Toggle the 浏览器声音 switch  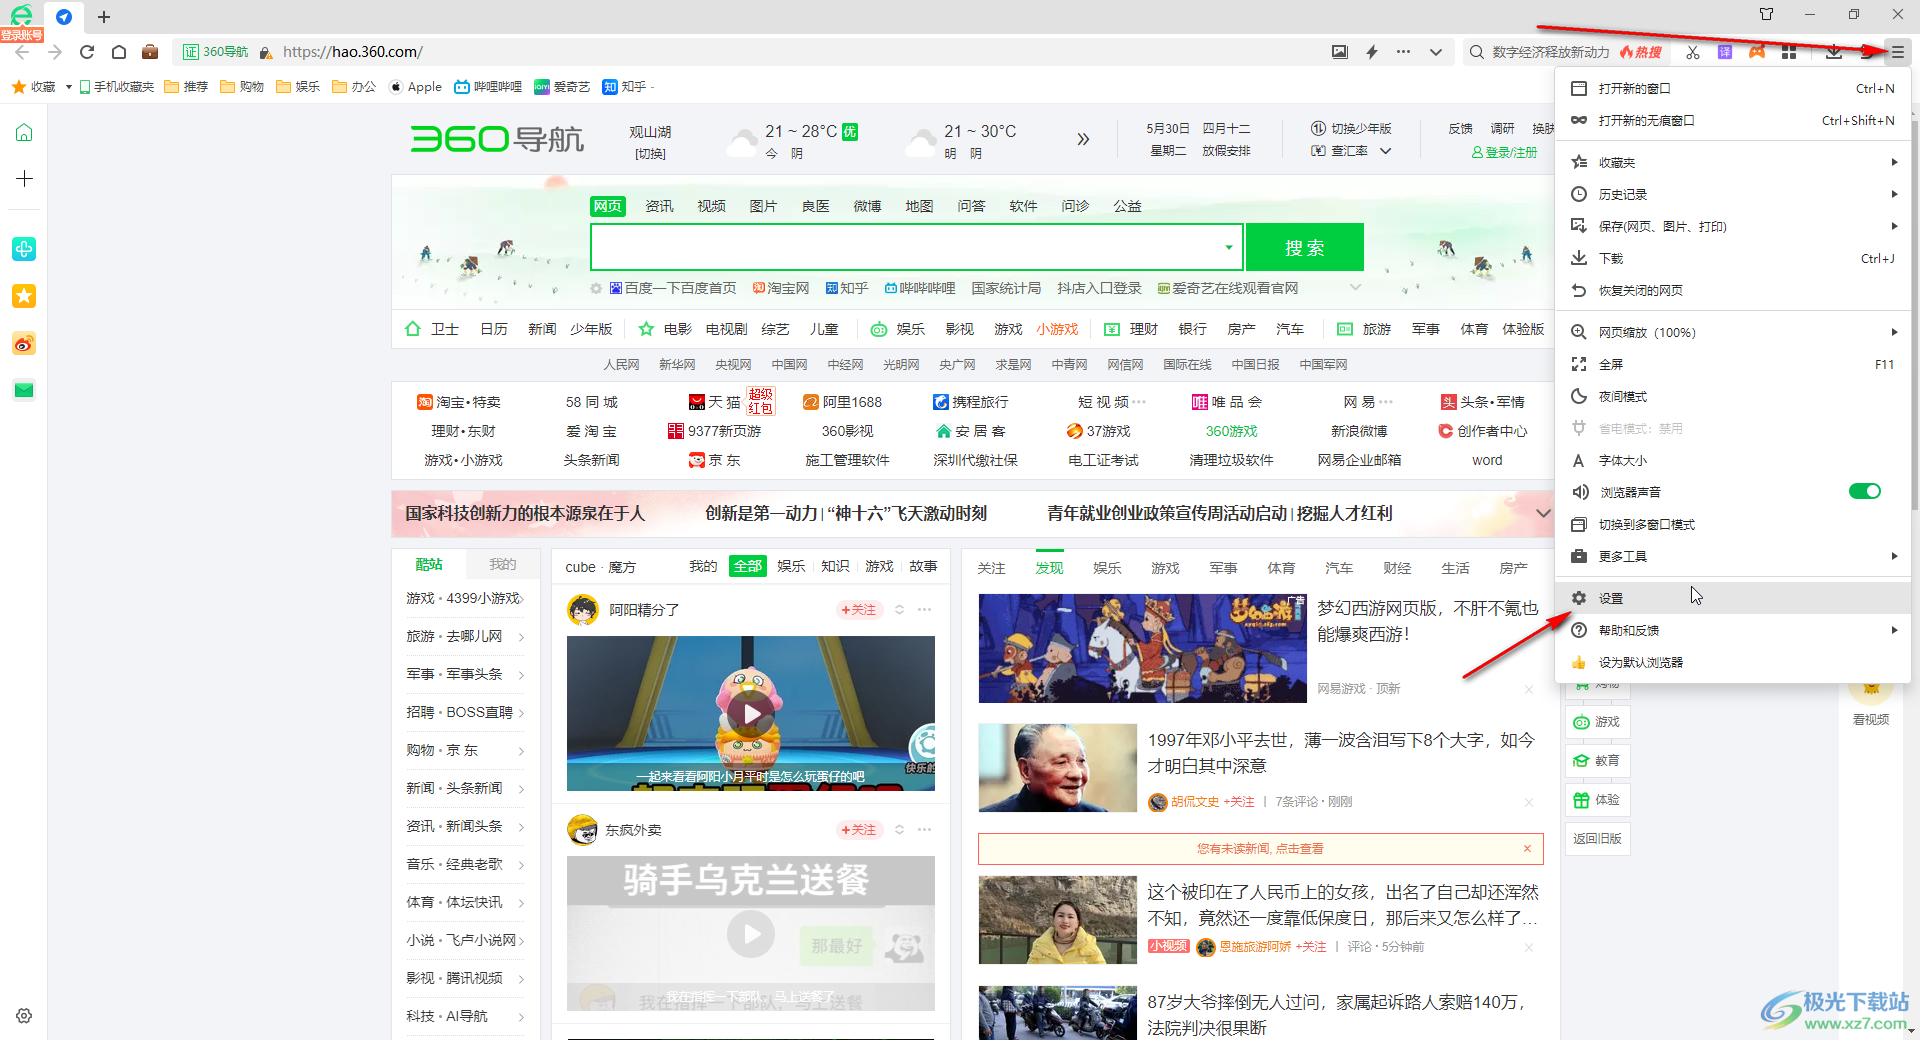1864,491
